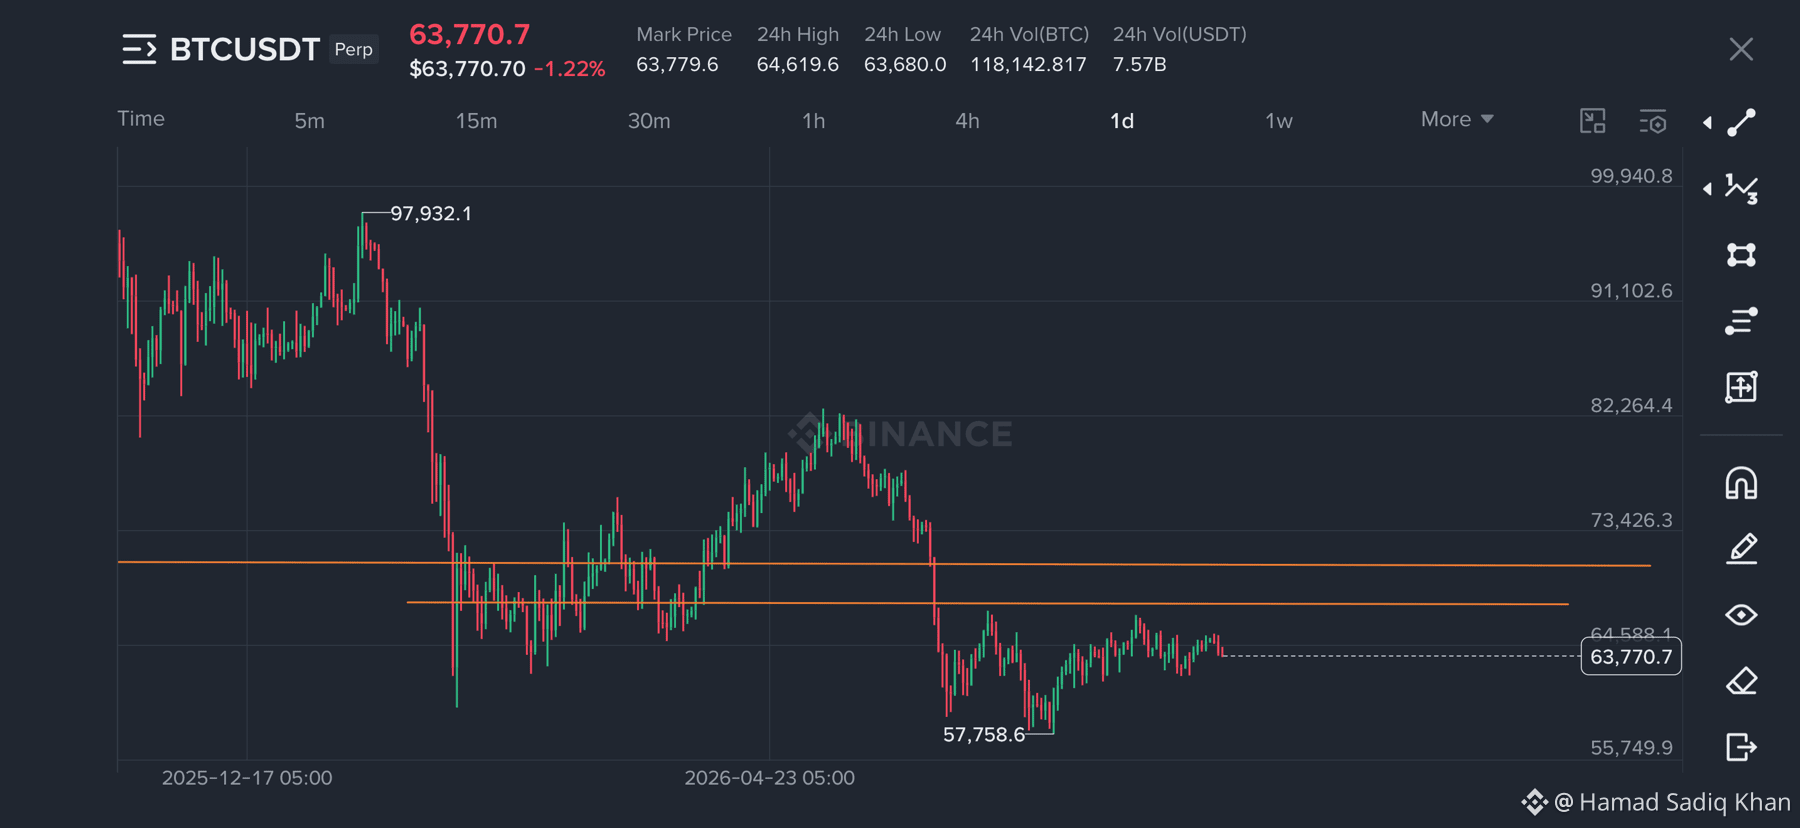Click the last price 63,770.7 in header
The image size is (1800, 828).
coord(470,34)
